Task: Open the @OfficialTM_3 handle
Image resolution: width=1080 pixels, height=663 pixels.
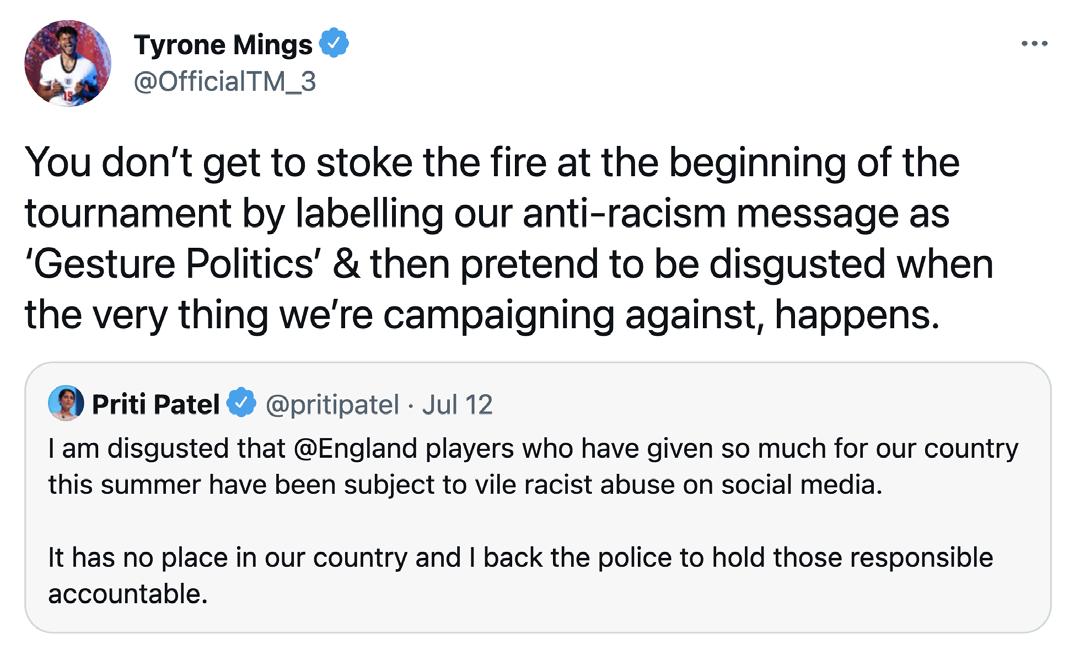Action: tap(224, 81)
